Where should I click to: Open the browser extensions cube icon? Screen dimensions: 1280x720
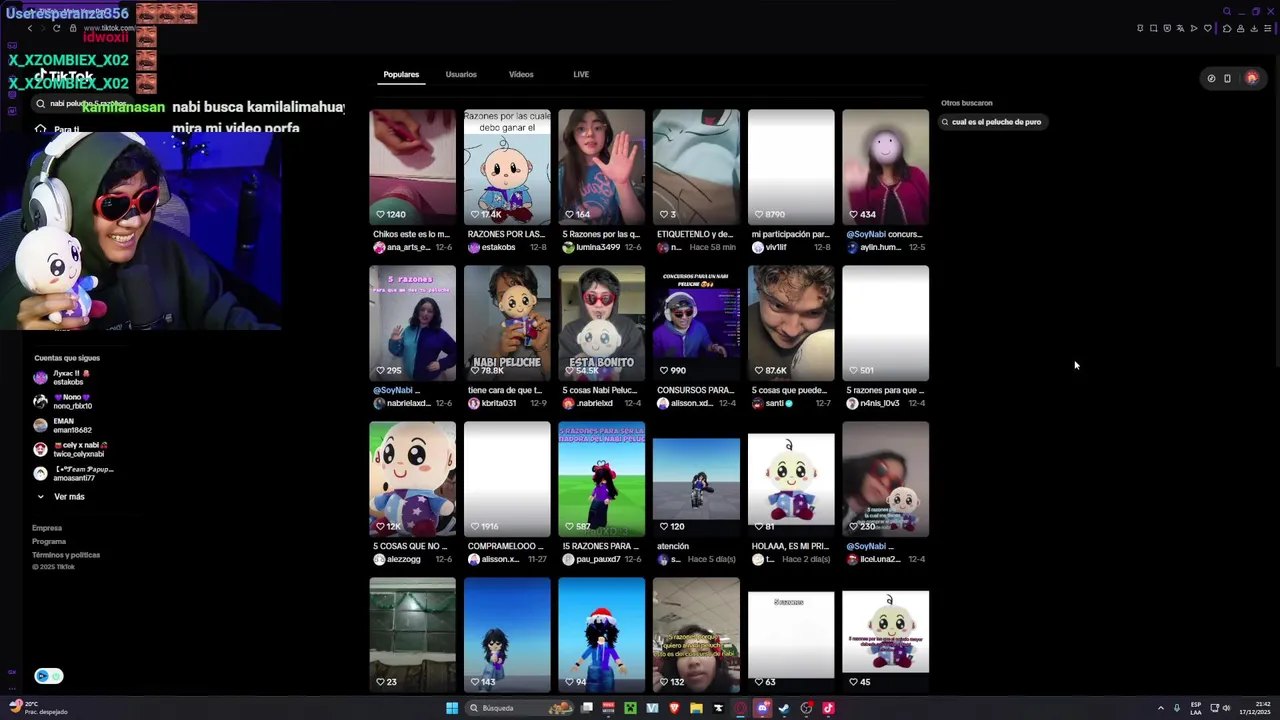pos(1227,28)
